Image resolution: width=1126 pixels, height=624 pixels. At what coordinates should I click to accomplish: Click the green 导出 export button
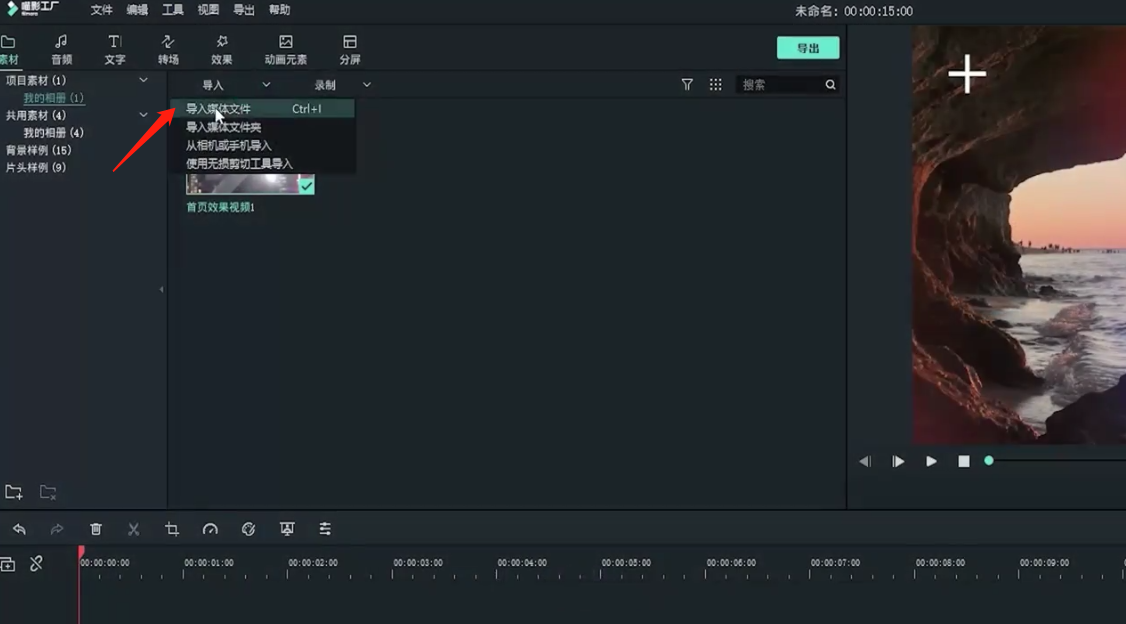tap(808, 48)
